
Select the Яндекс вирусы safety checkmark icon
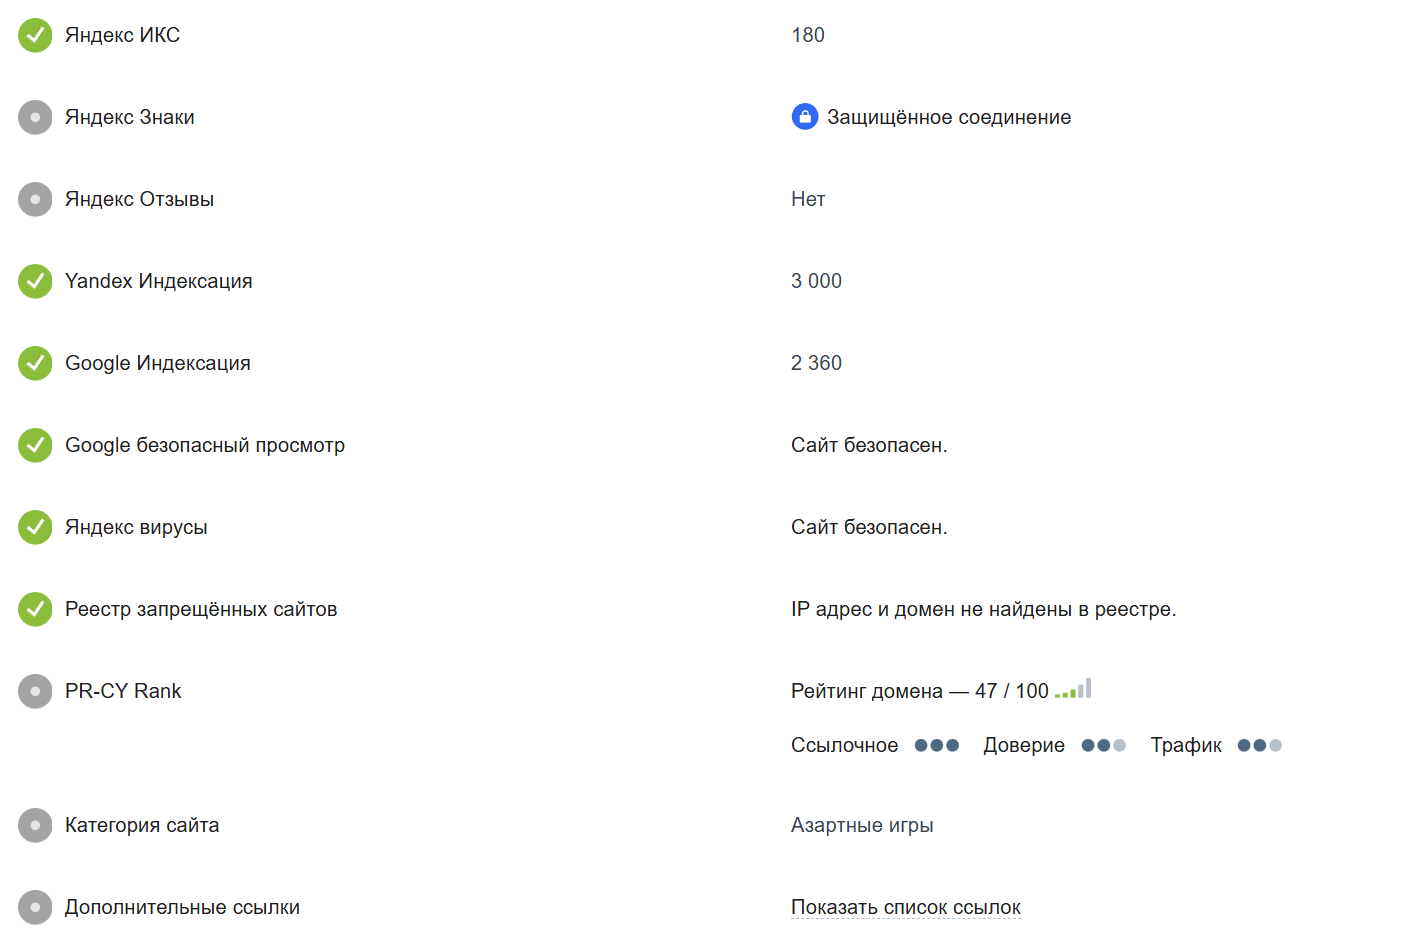point(34,527)
